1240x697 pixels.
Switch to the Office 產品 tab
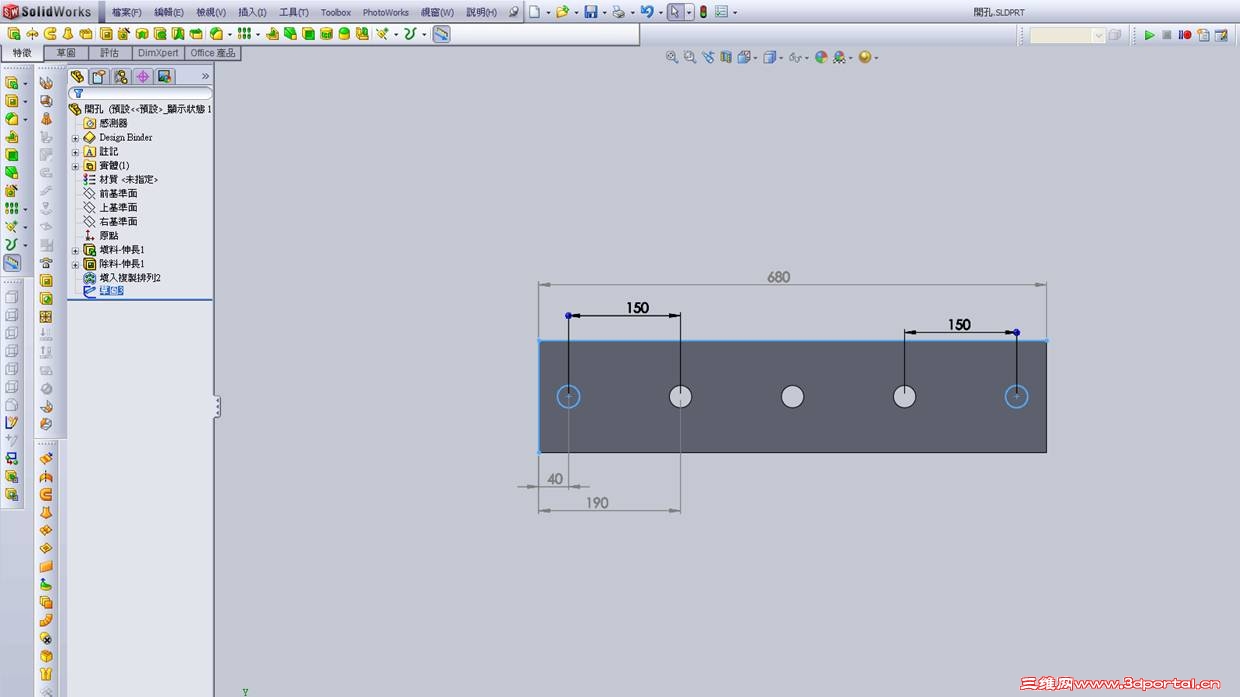click(x=212, y=53)
